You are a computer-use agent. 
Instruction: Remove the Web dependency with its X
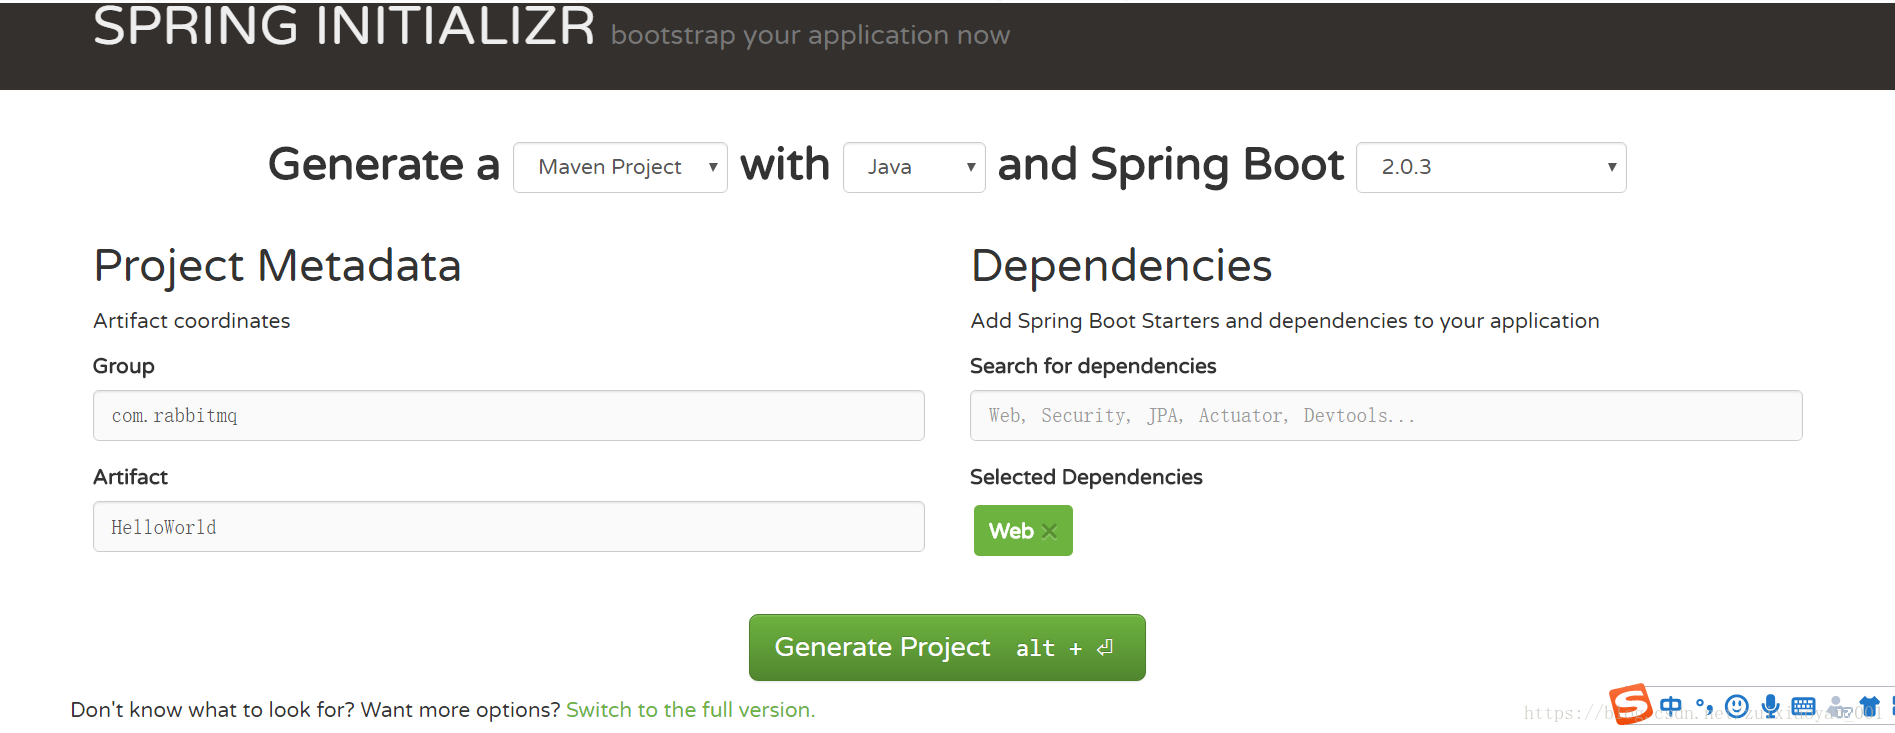point(1049,531)
